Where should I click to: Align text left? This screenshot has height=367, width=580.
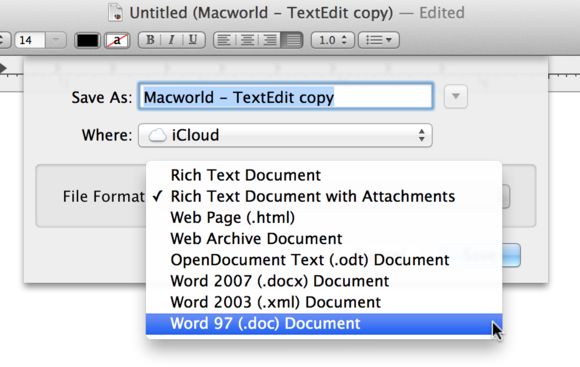tap(225, 40)
